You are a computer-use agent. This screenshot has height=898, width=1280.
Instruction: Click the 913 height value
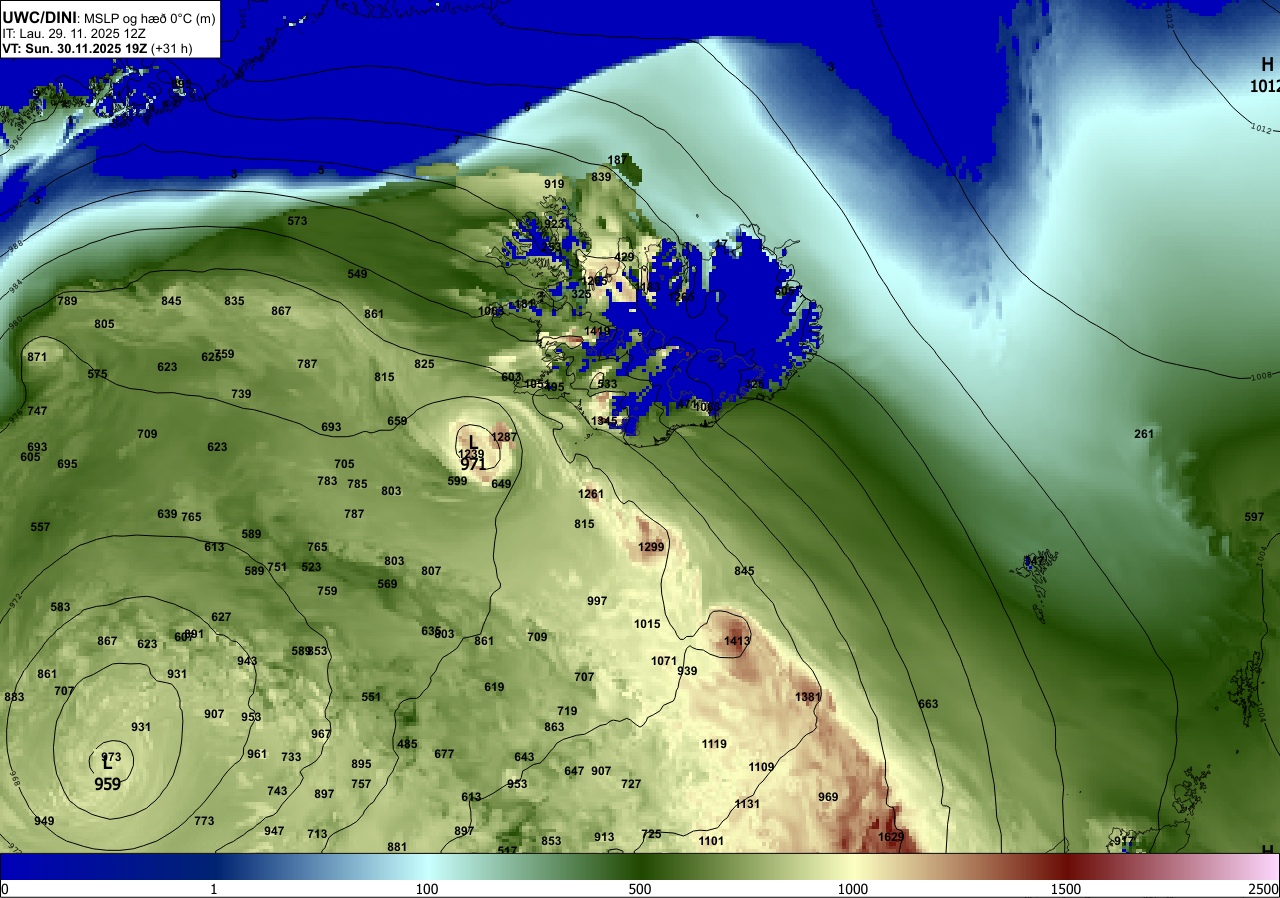click(604, 837)
